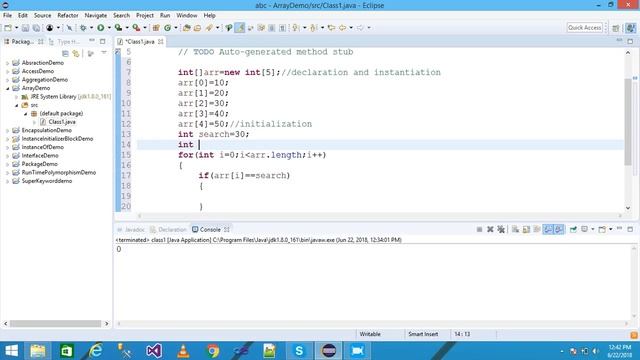Open the Debug button dropdown arrow

coord(91,28)
